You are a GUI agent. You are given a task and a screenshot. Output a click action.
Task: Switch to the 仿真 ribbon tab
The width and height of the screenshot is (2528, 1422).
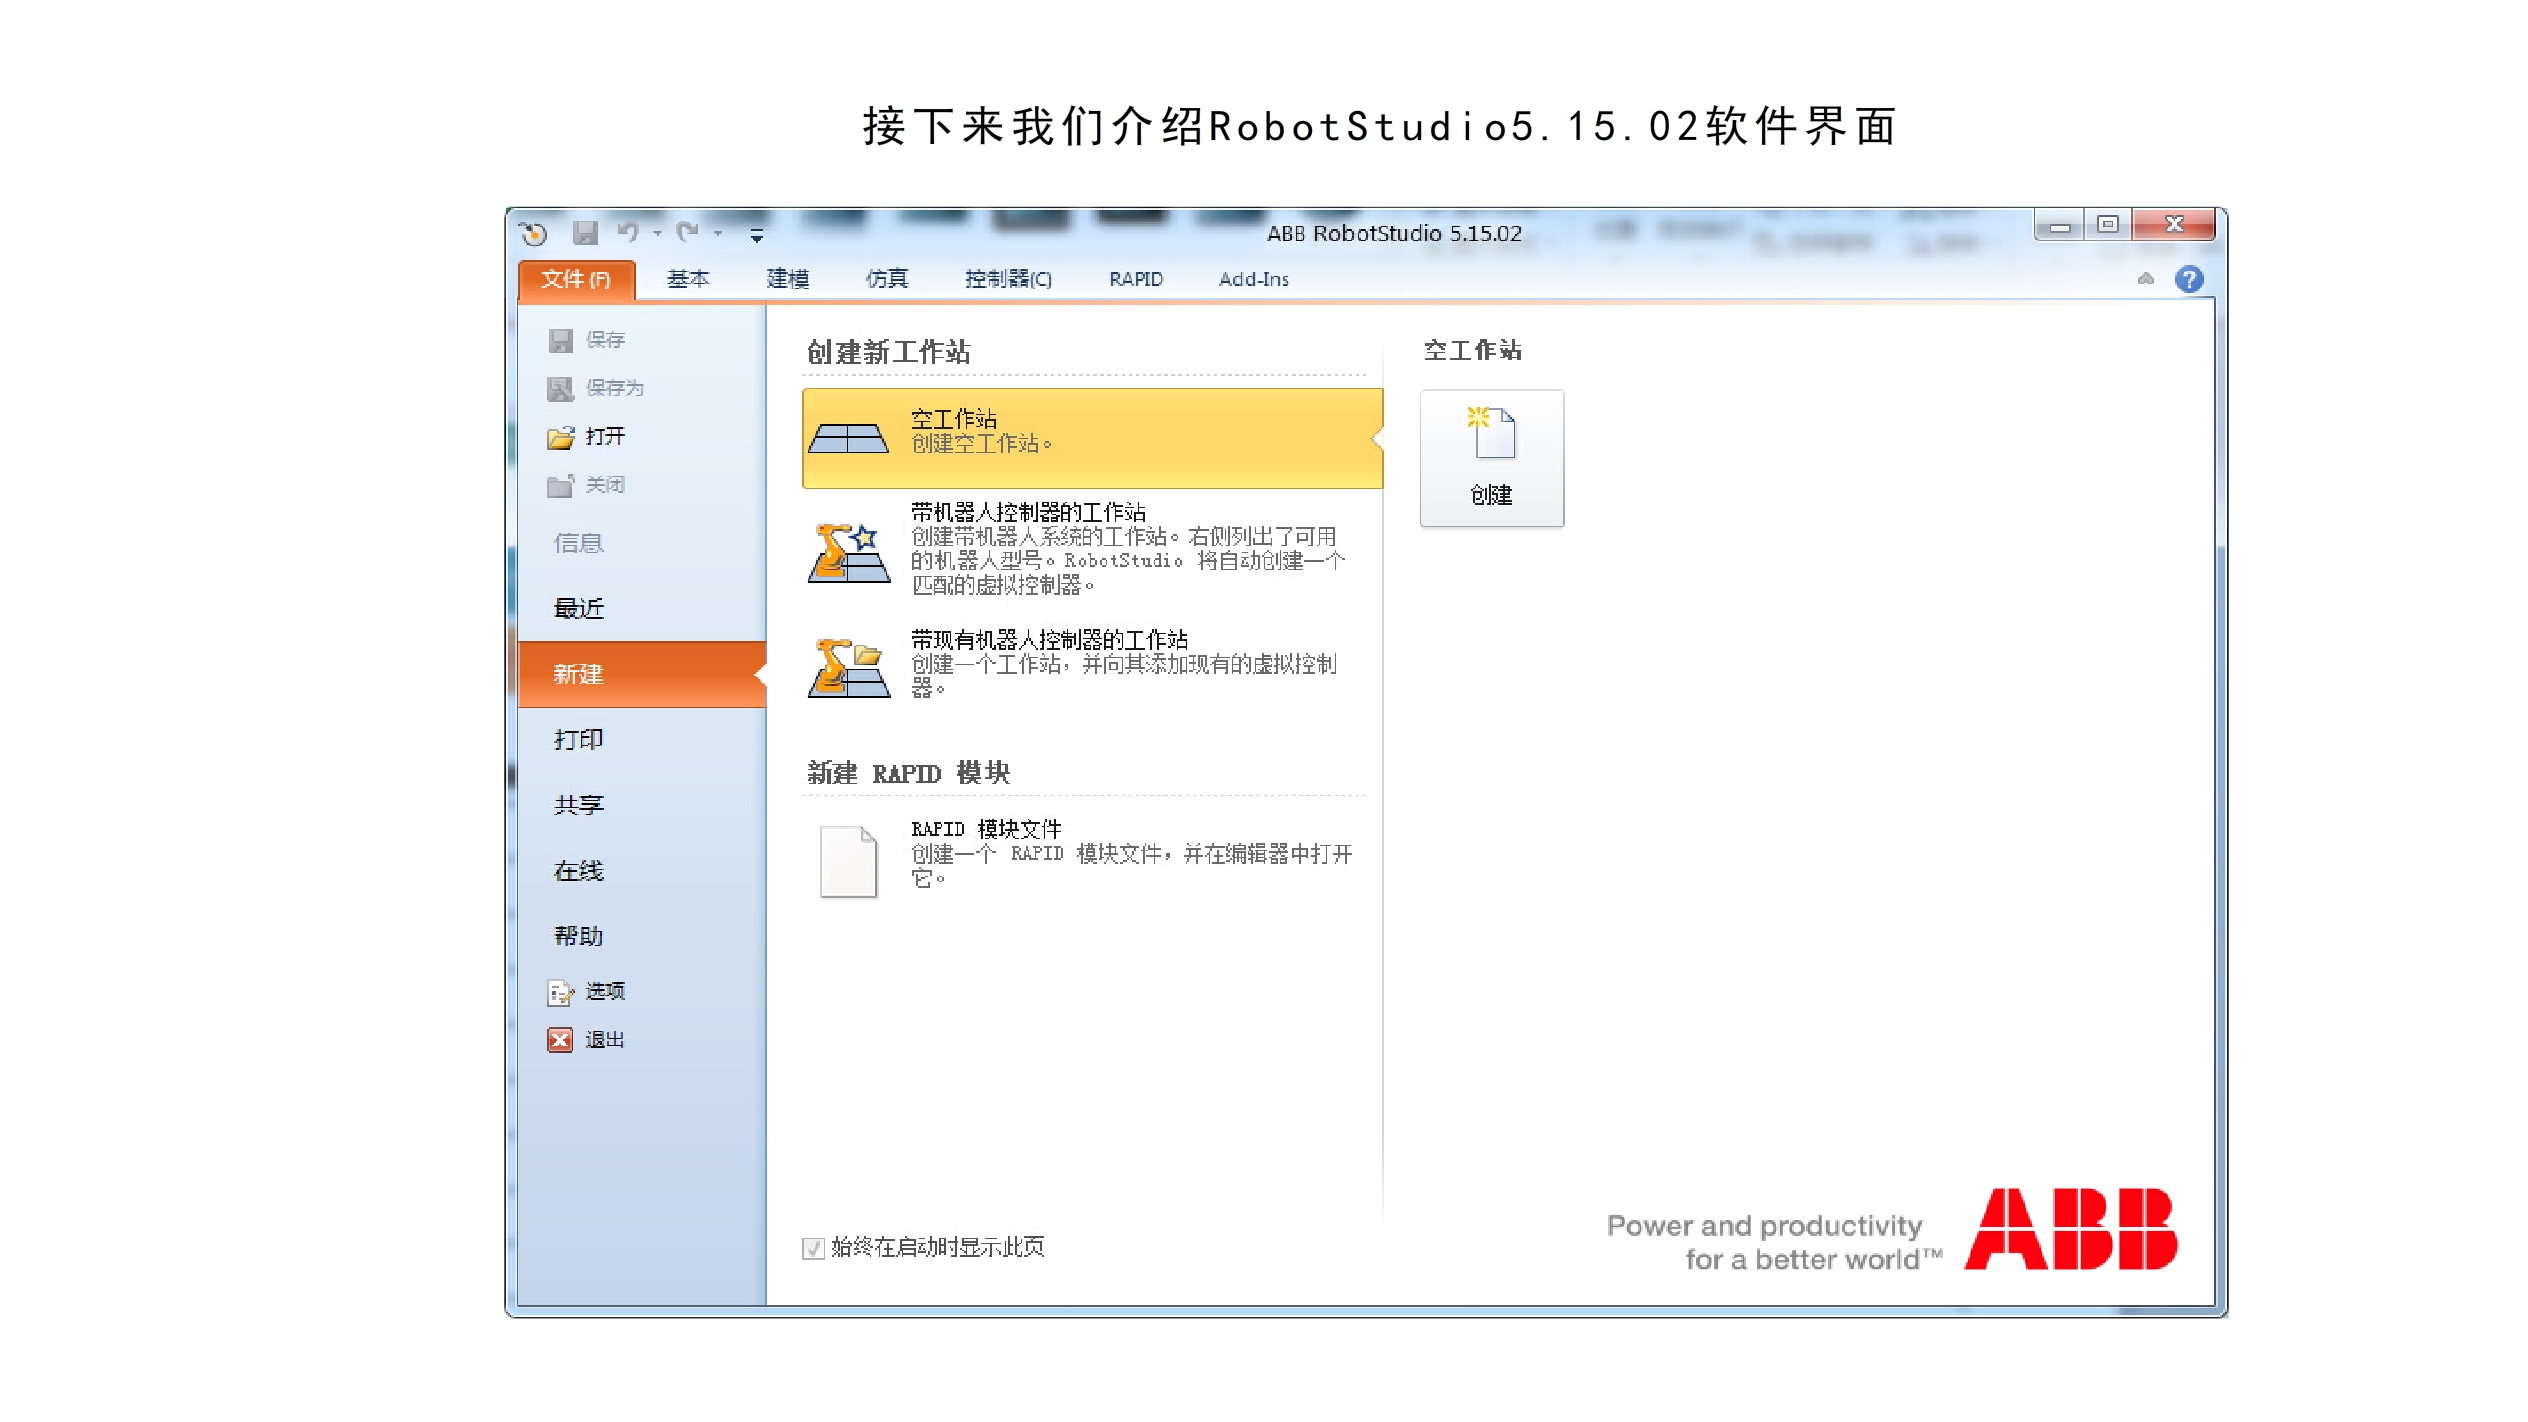pos(887,279)
